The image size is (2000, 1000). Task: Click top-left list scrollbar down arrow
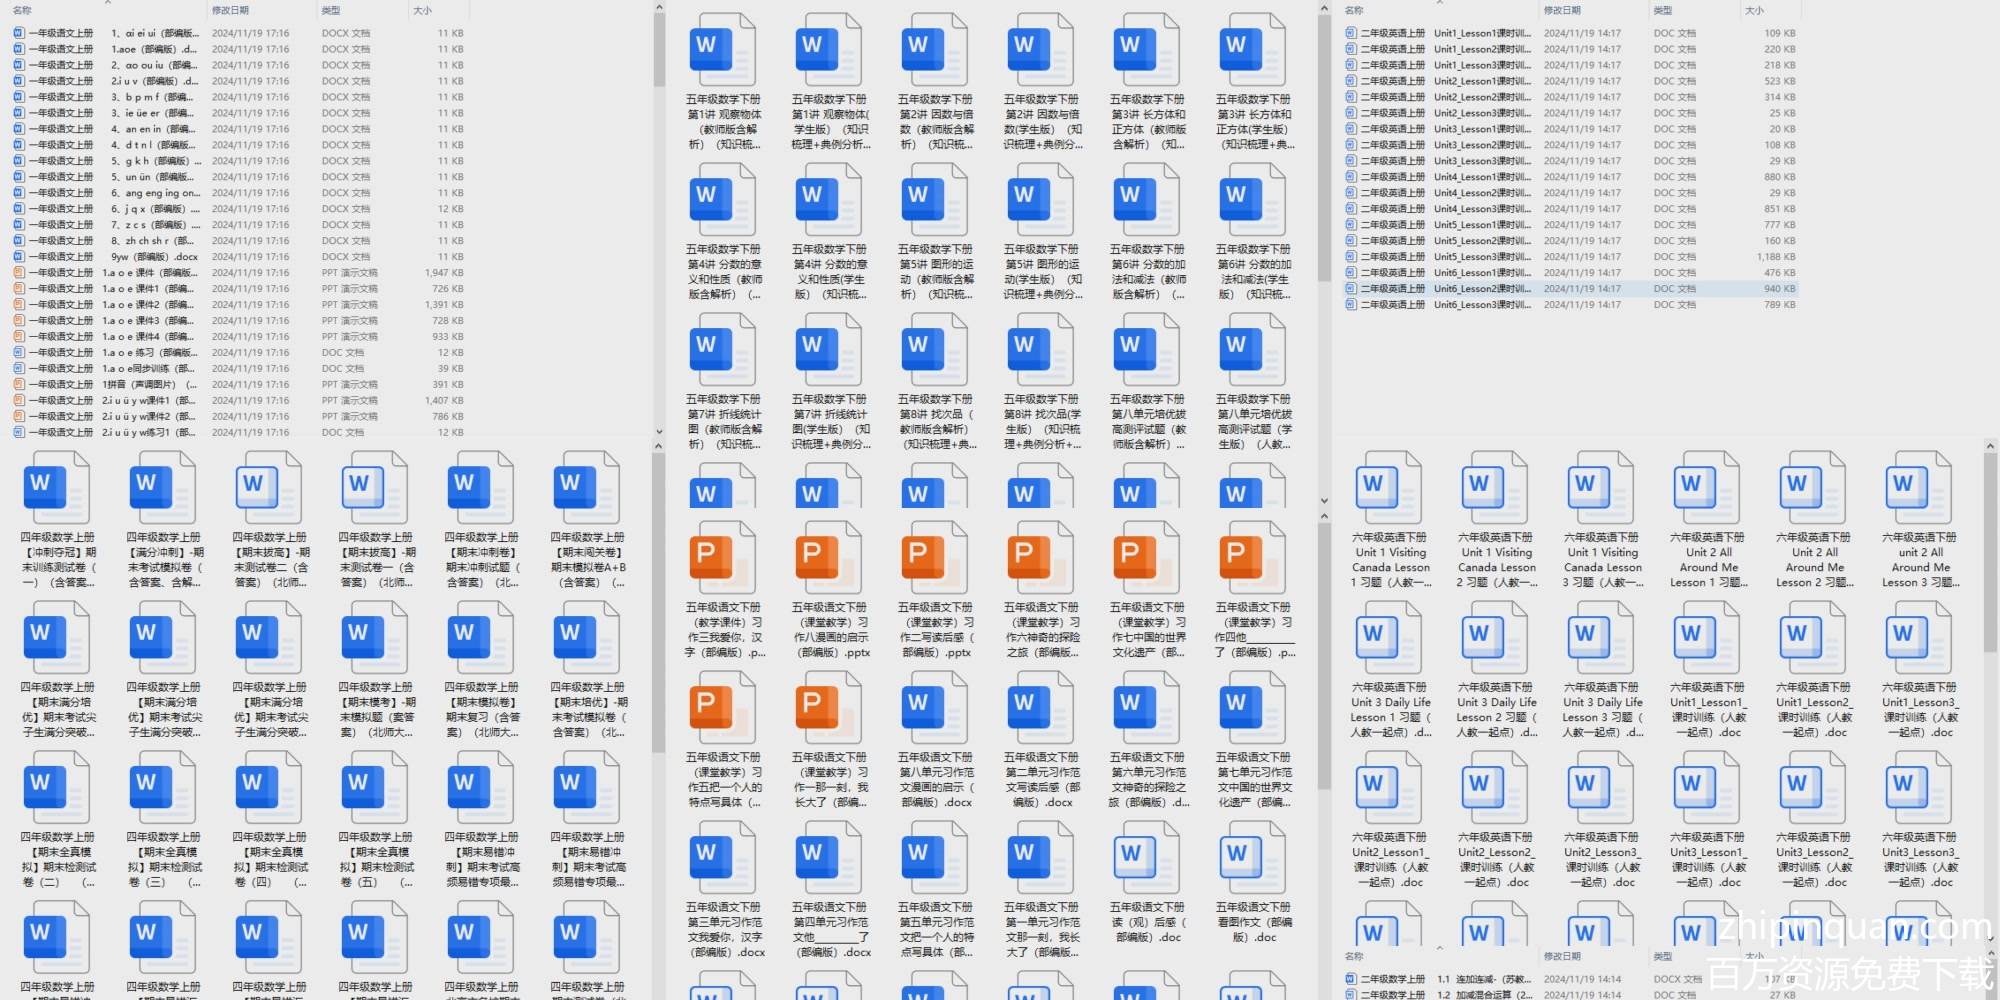(659, 432)
